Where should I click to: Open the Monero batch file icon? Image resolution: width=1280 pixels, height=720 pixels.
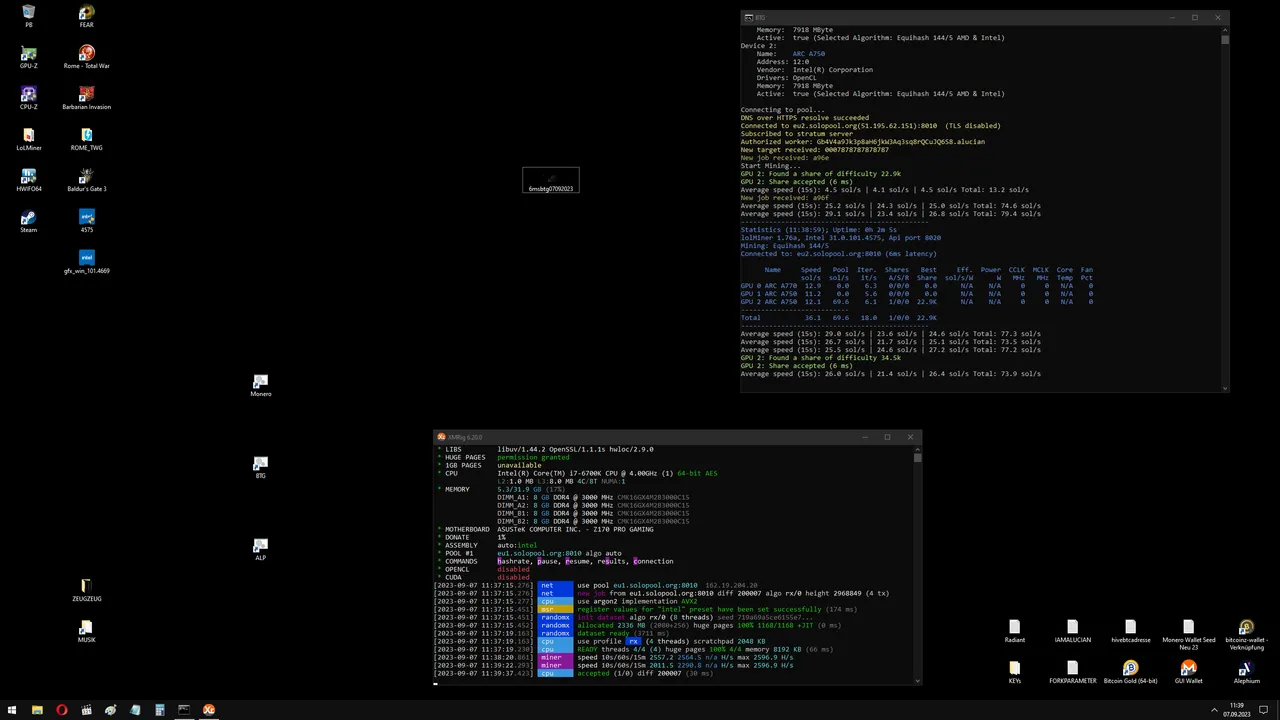tap(260, 384)
